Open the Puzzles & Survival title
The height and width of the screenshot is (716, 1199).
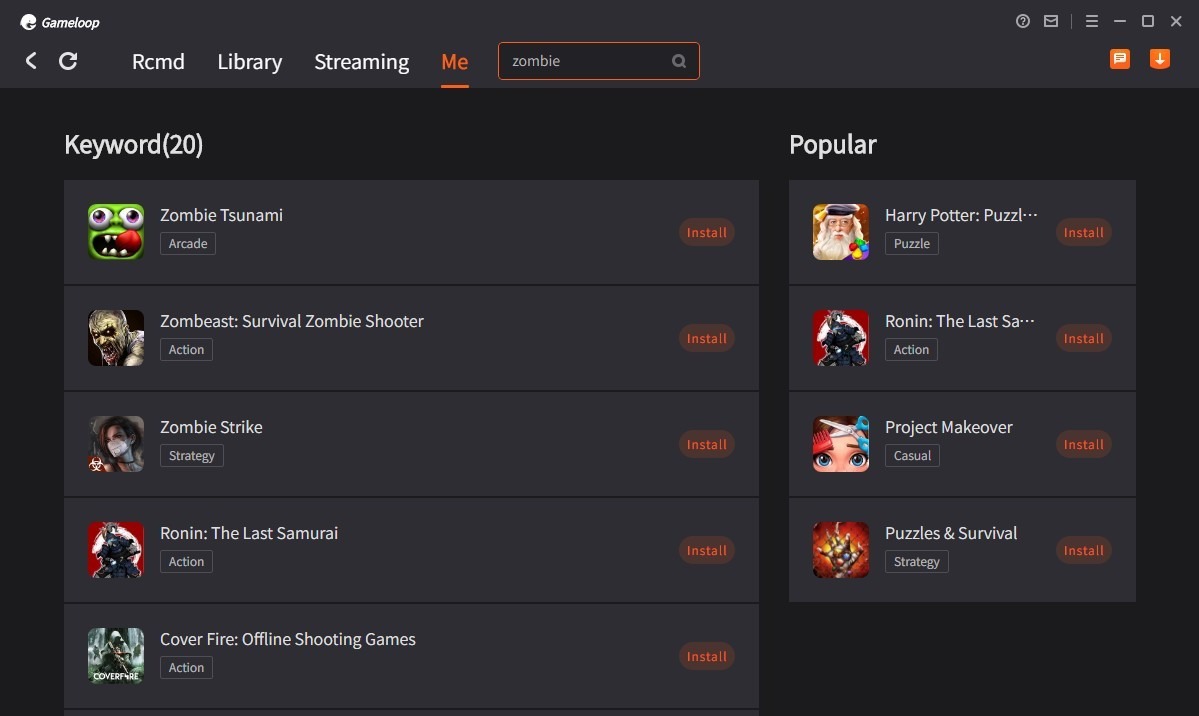tap(951, 533)
